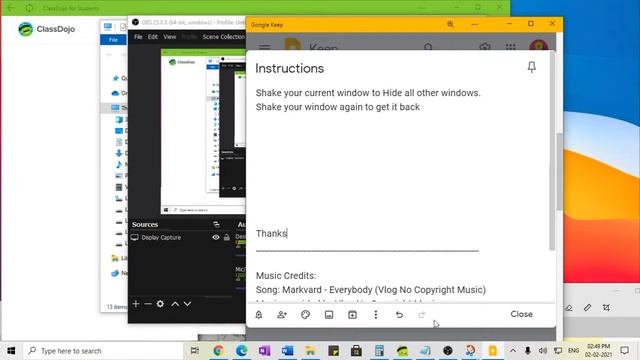Click the Thanks line in the note
640x360 pixels.
tap(271, 233)
